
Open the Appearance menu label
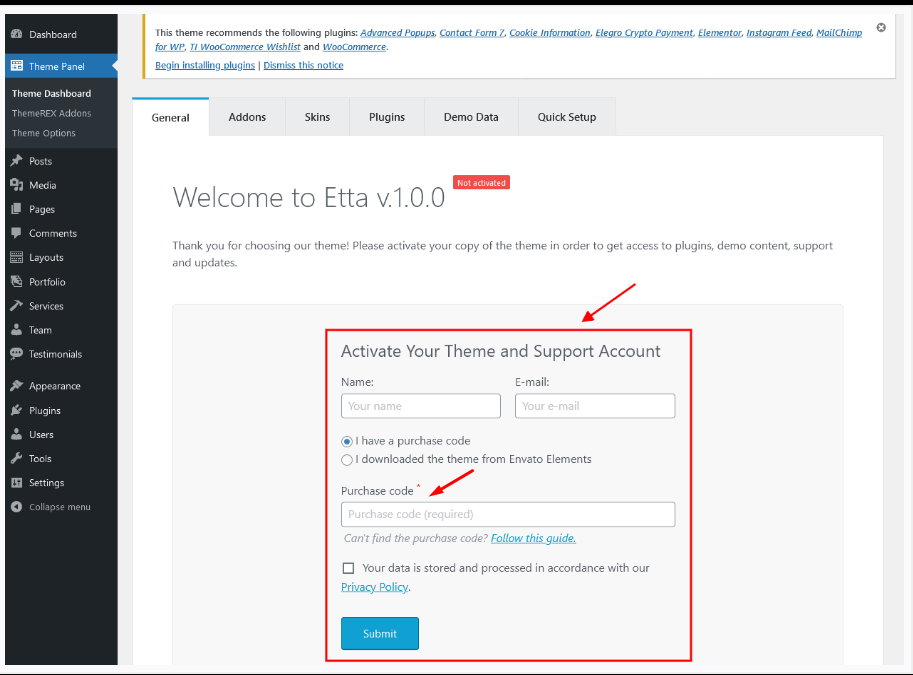(55, 386)
